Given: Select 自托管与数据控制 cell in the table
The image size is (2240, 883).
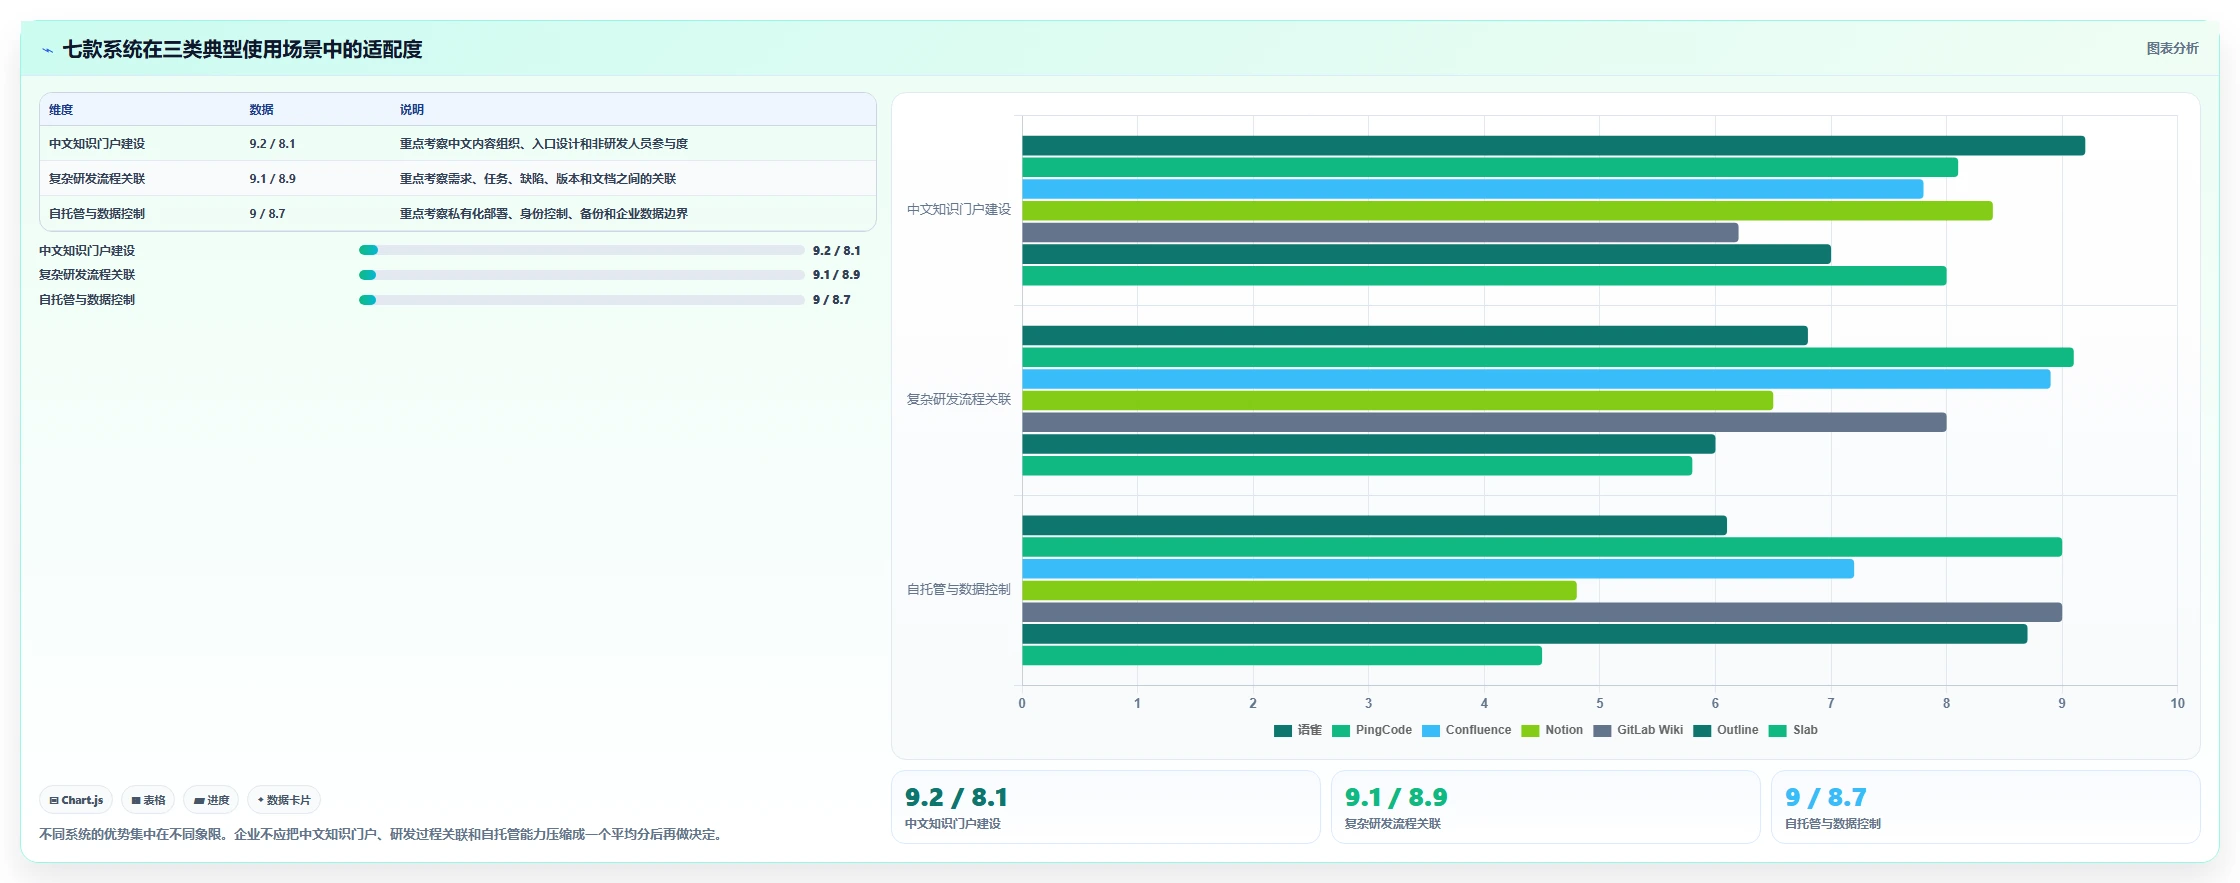Looking at the screenshot, I should (x=97, y=214).
